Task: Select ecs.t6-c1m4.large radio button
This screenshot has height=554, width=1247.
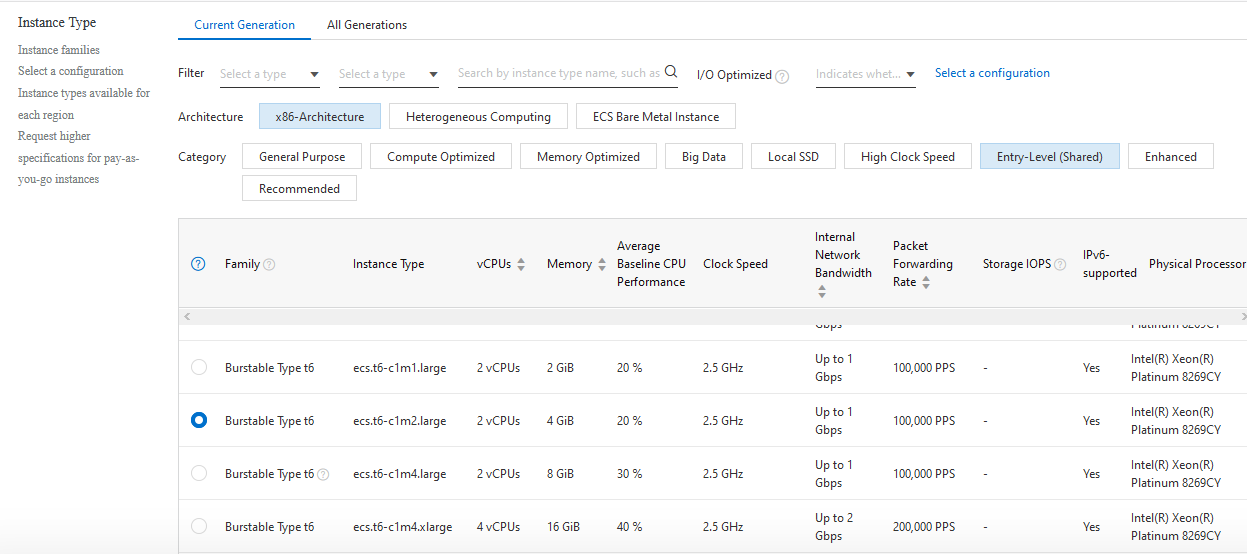Action: click(x=199, y=473)
